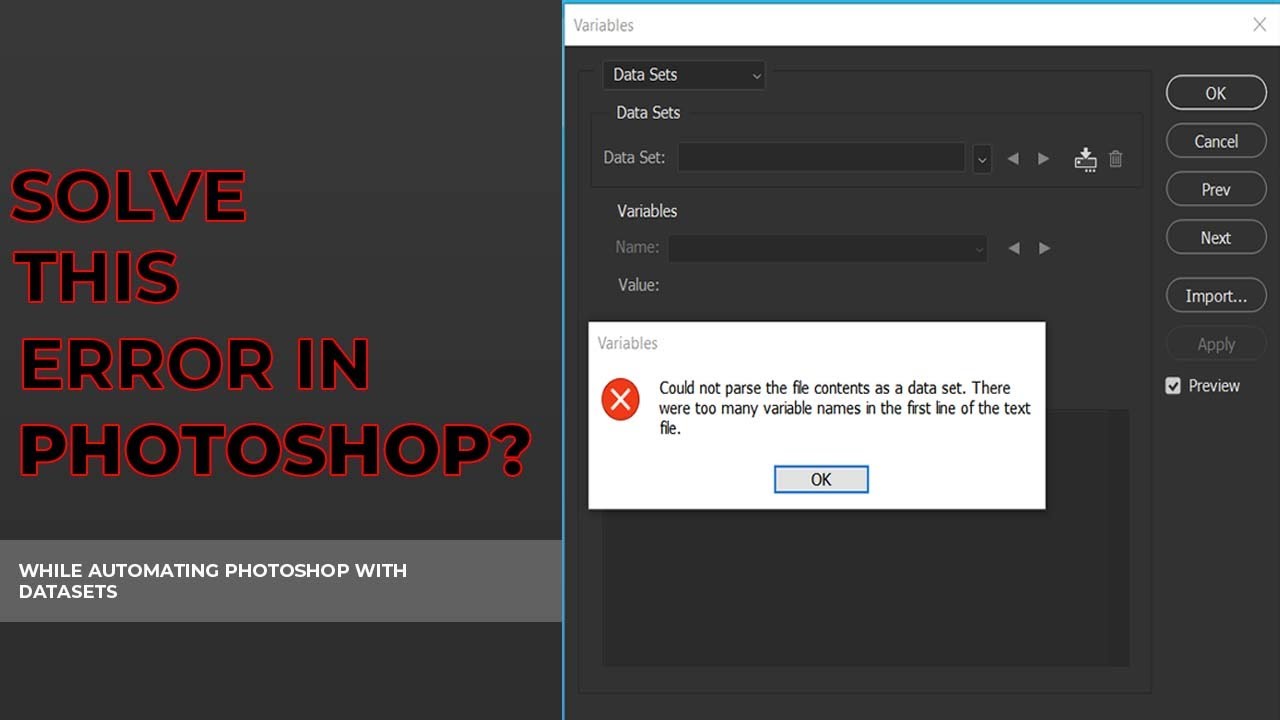Go to next variable arrow
This screenshot has width=1280, height=720.
coord(1044,248)
